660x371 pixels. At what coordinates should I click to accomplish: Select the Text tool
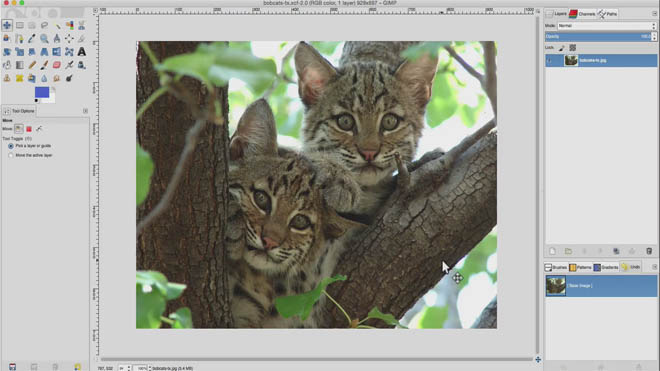(82, 52)
